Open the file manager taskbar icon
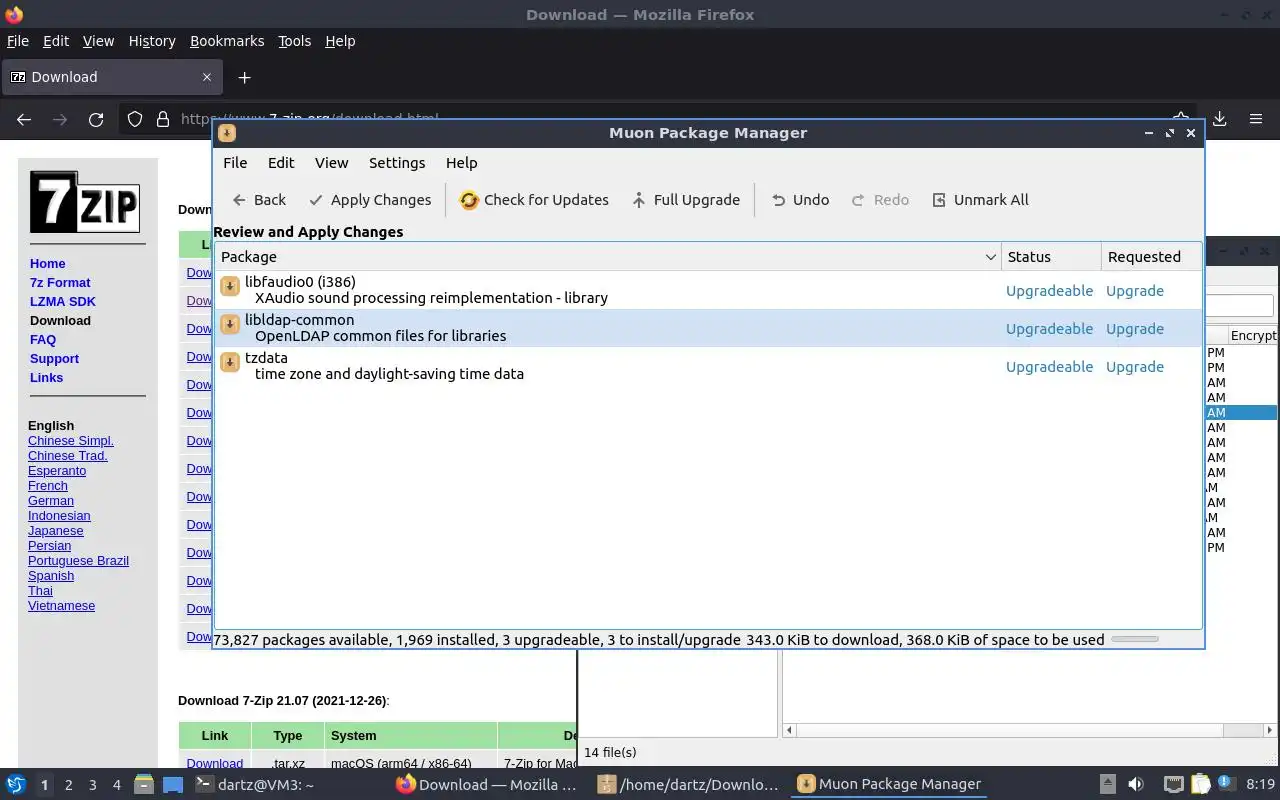 coord(143,784)
